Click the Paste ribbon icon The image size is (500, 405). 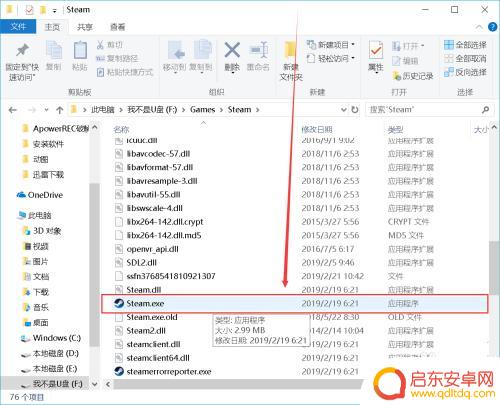coord(80,51)
